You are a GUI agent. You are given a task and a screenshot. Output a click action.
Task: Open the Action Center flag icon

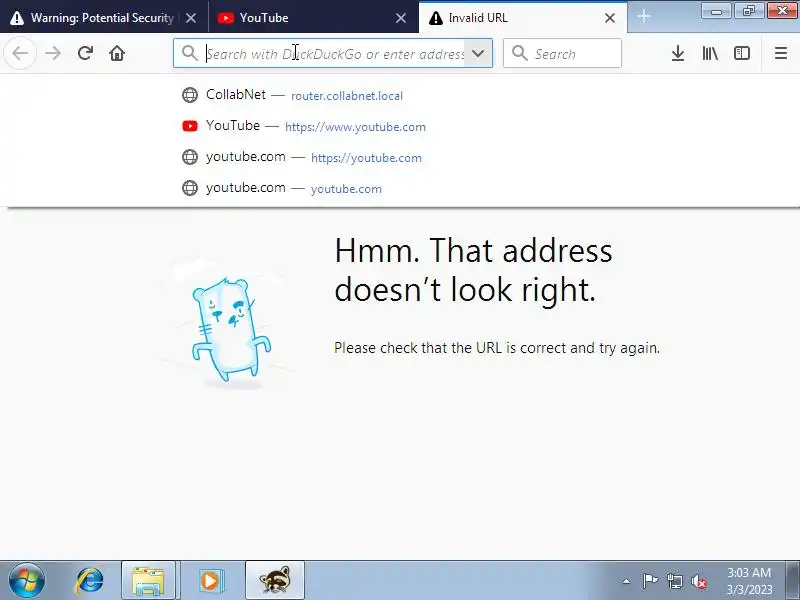[x=650, y=581]
